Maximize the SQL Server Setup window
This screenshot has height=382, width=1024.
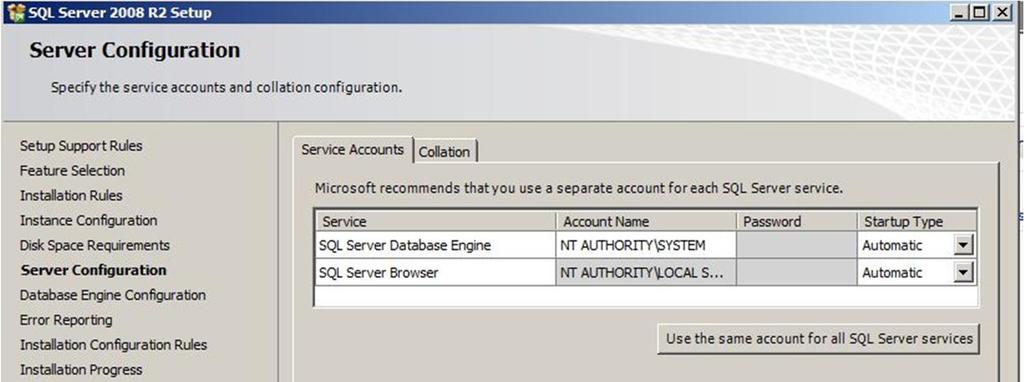tap(980, 12)
